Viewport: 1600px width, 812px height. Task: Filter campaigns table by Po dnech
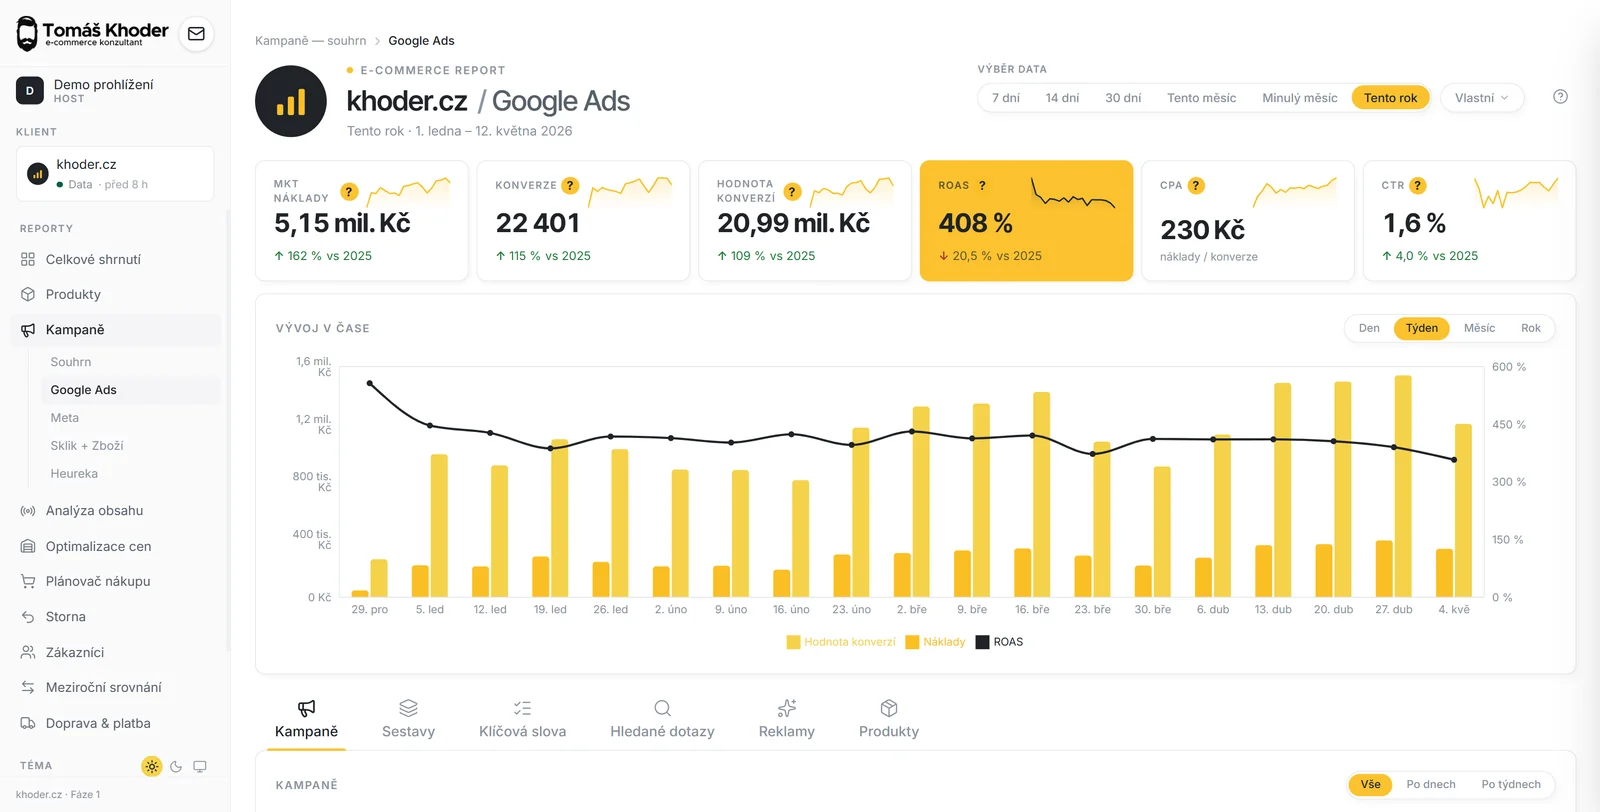[x=1431, y=784]
